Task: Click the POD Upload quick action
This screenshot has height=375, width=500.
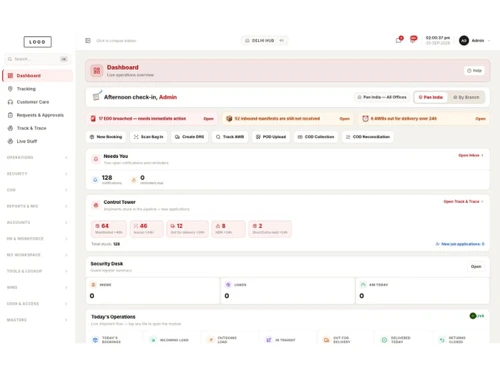Action: 271,137
